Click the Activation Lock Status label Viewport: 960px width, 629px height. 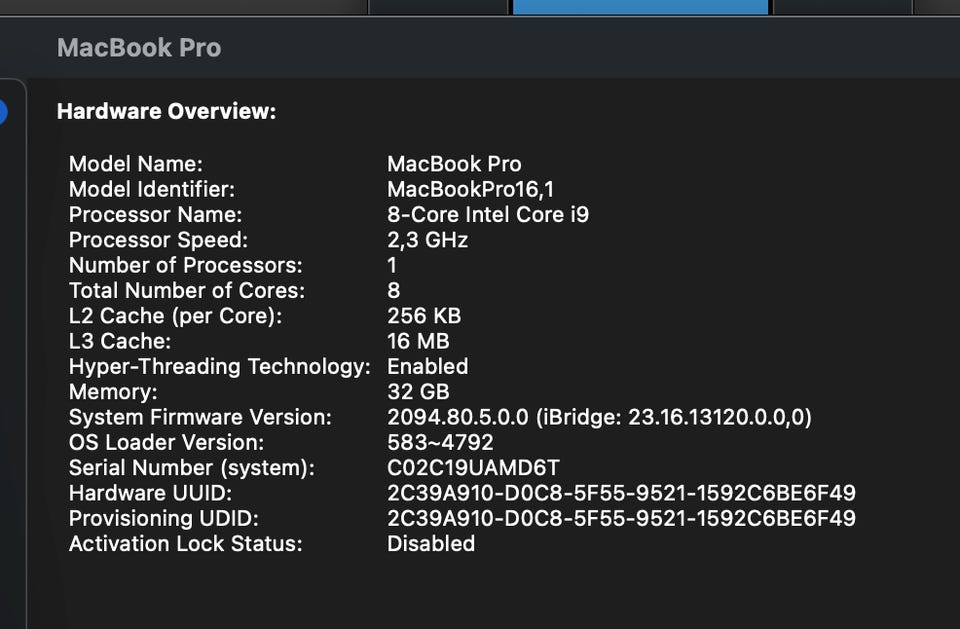[186, 544]
